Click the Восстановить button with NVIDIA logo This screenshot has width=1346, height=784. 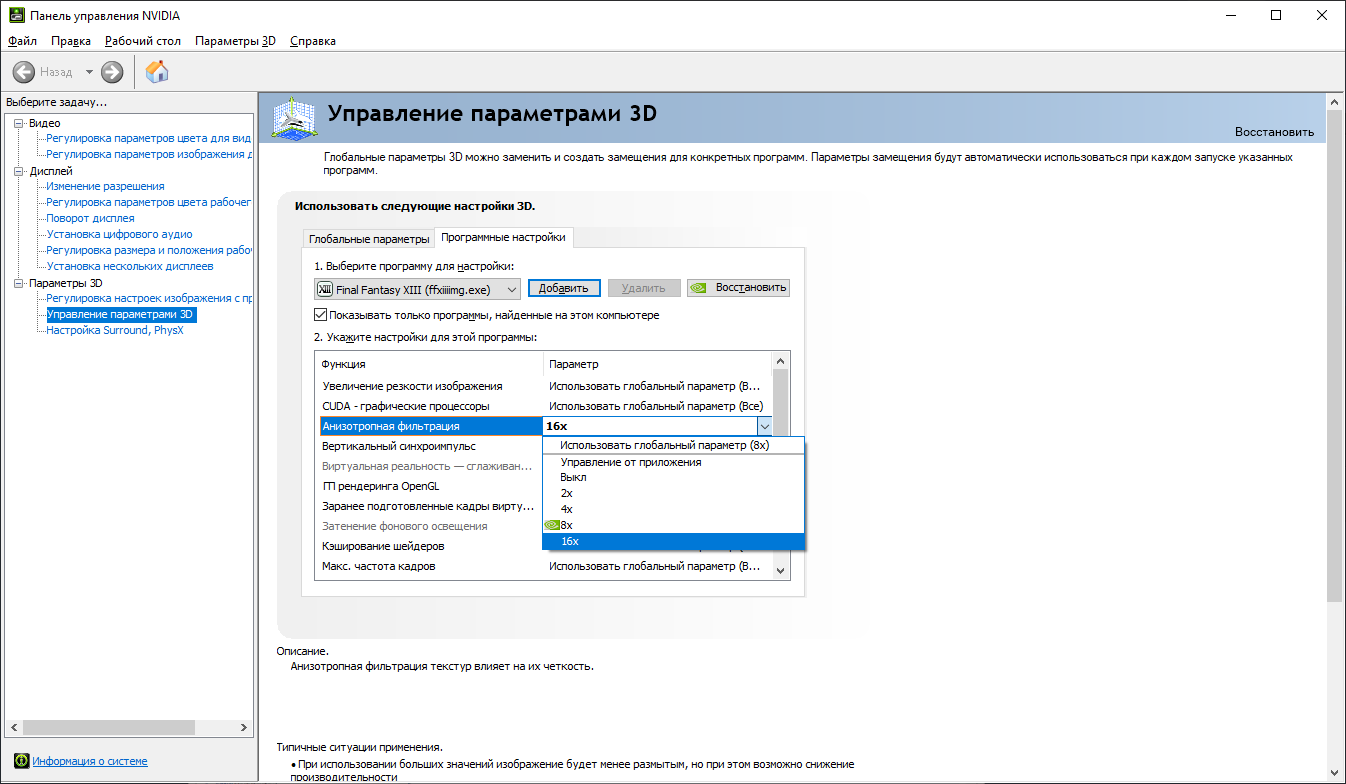click(739, 288)
